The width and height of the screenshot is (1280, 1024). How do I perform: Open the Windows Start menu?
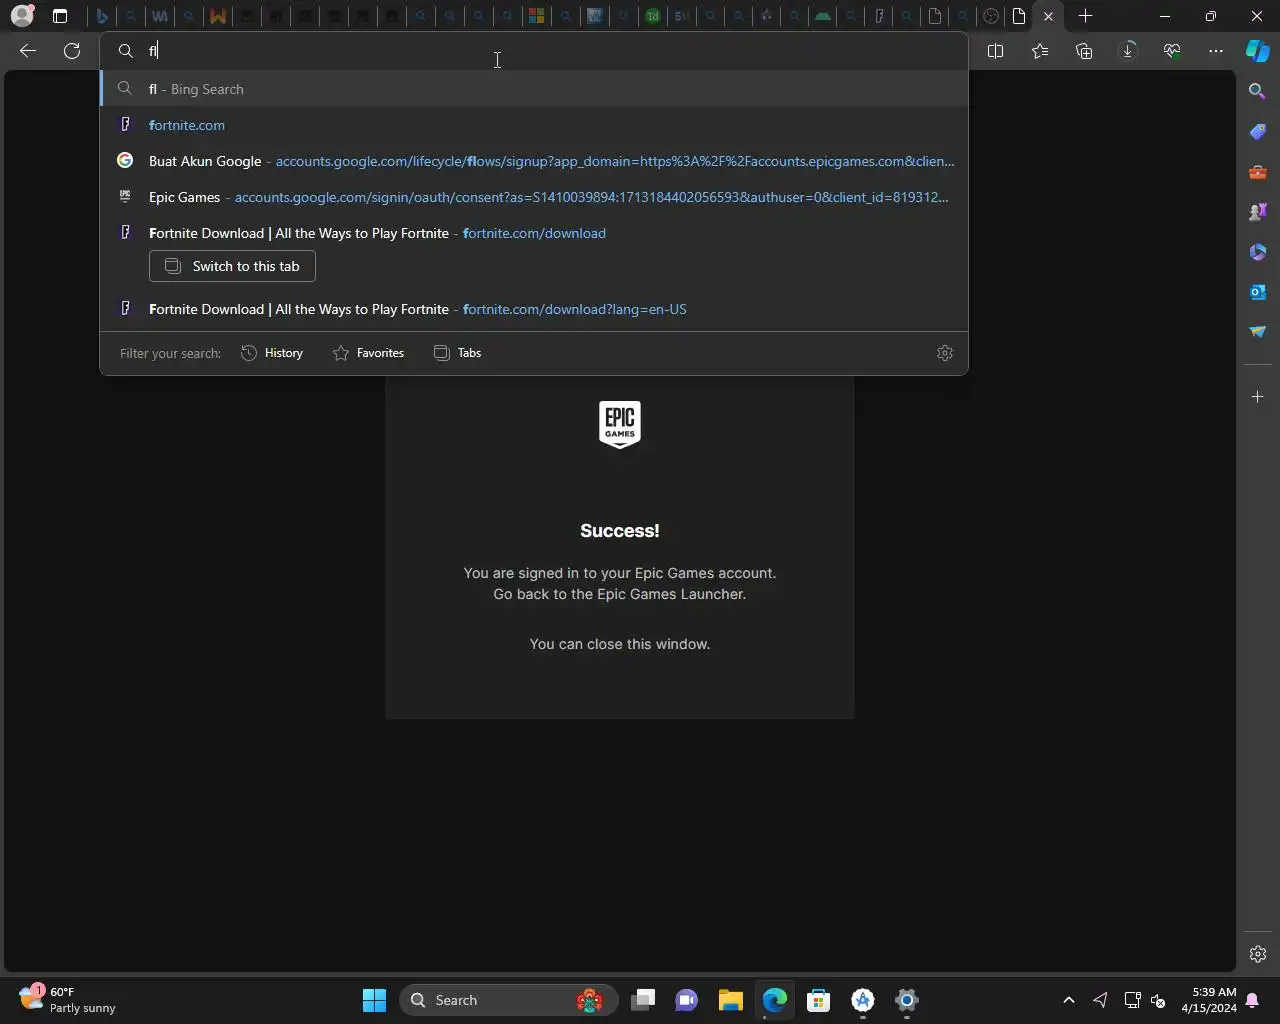374,1000
